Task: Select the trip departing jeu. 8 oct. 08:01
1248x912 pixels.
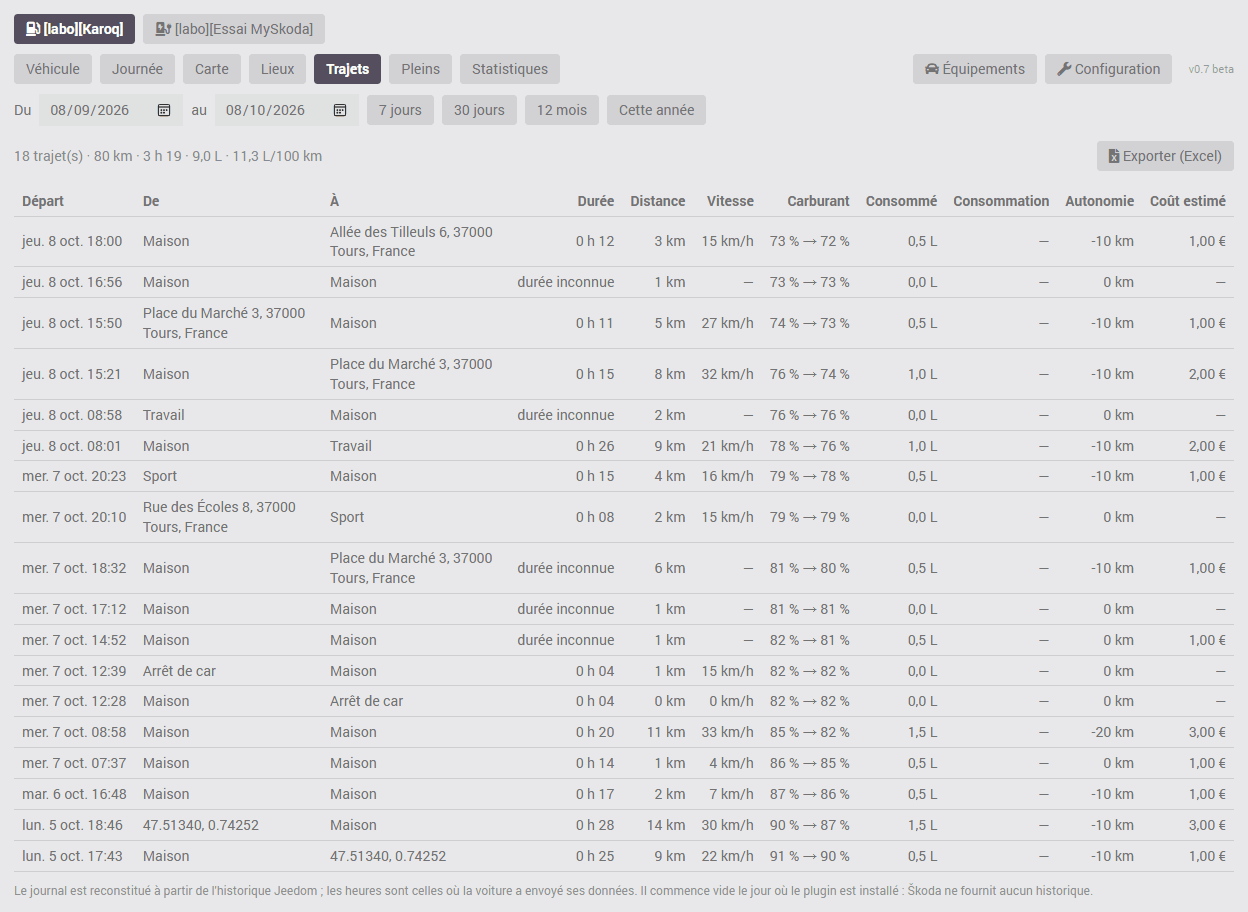Action: (624, 446)
